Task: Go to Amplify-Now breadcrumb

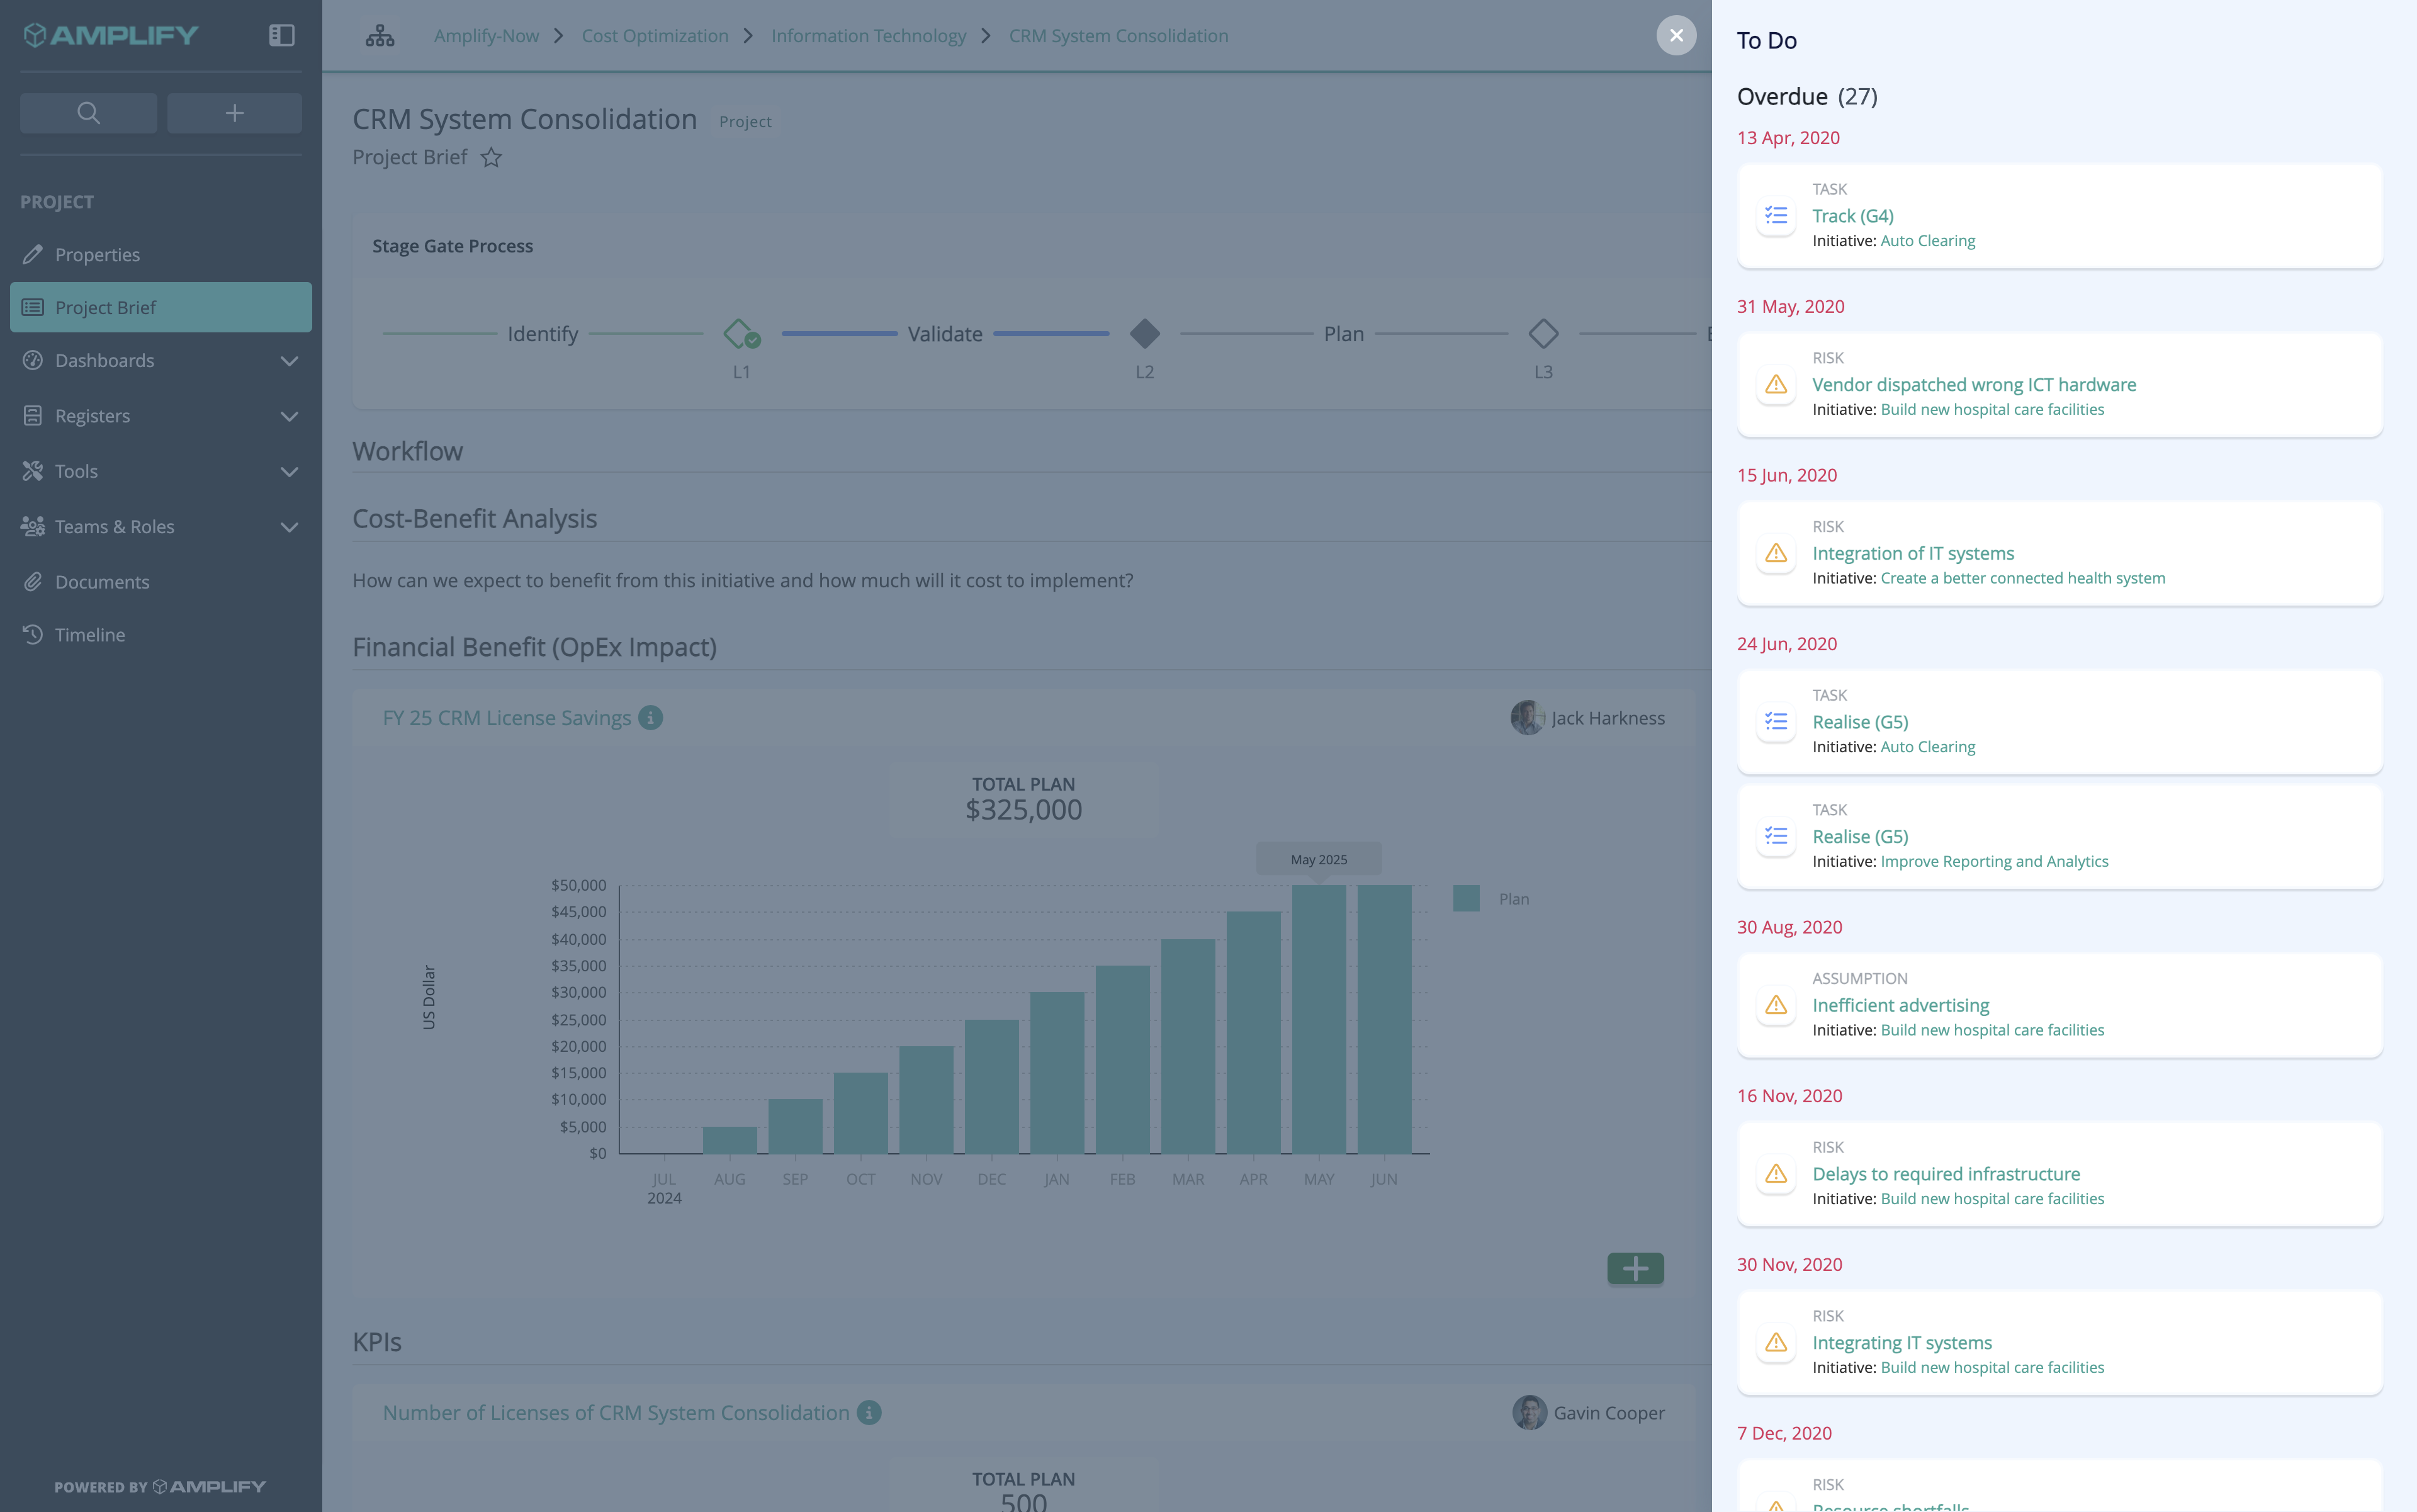Action: click(486, 36)
